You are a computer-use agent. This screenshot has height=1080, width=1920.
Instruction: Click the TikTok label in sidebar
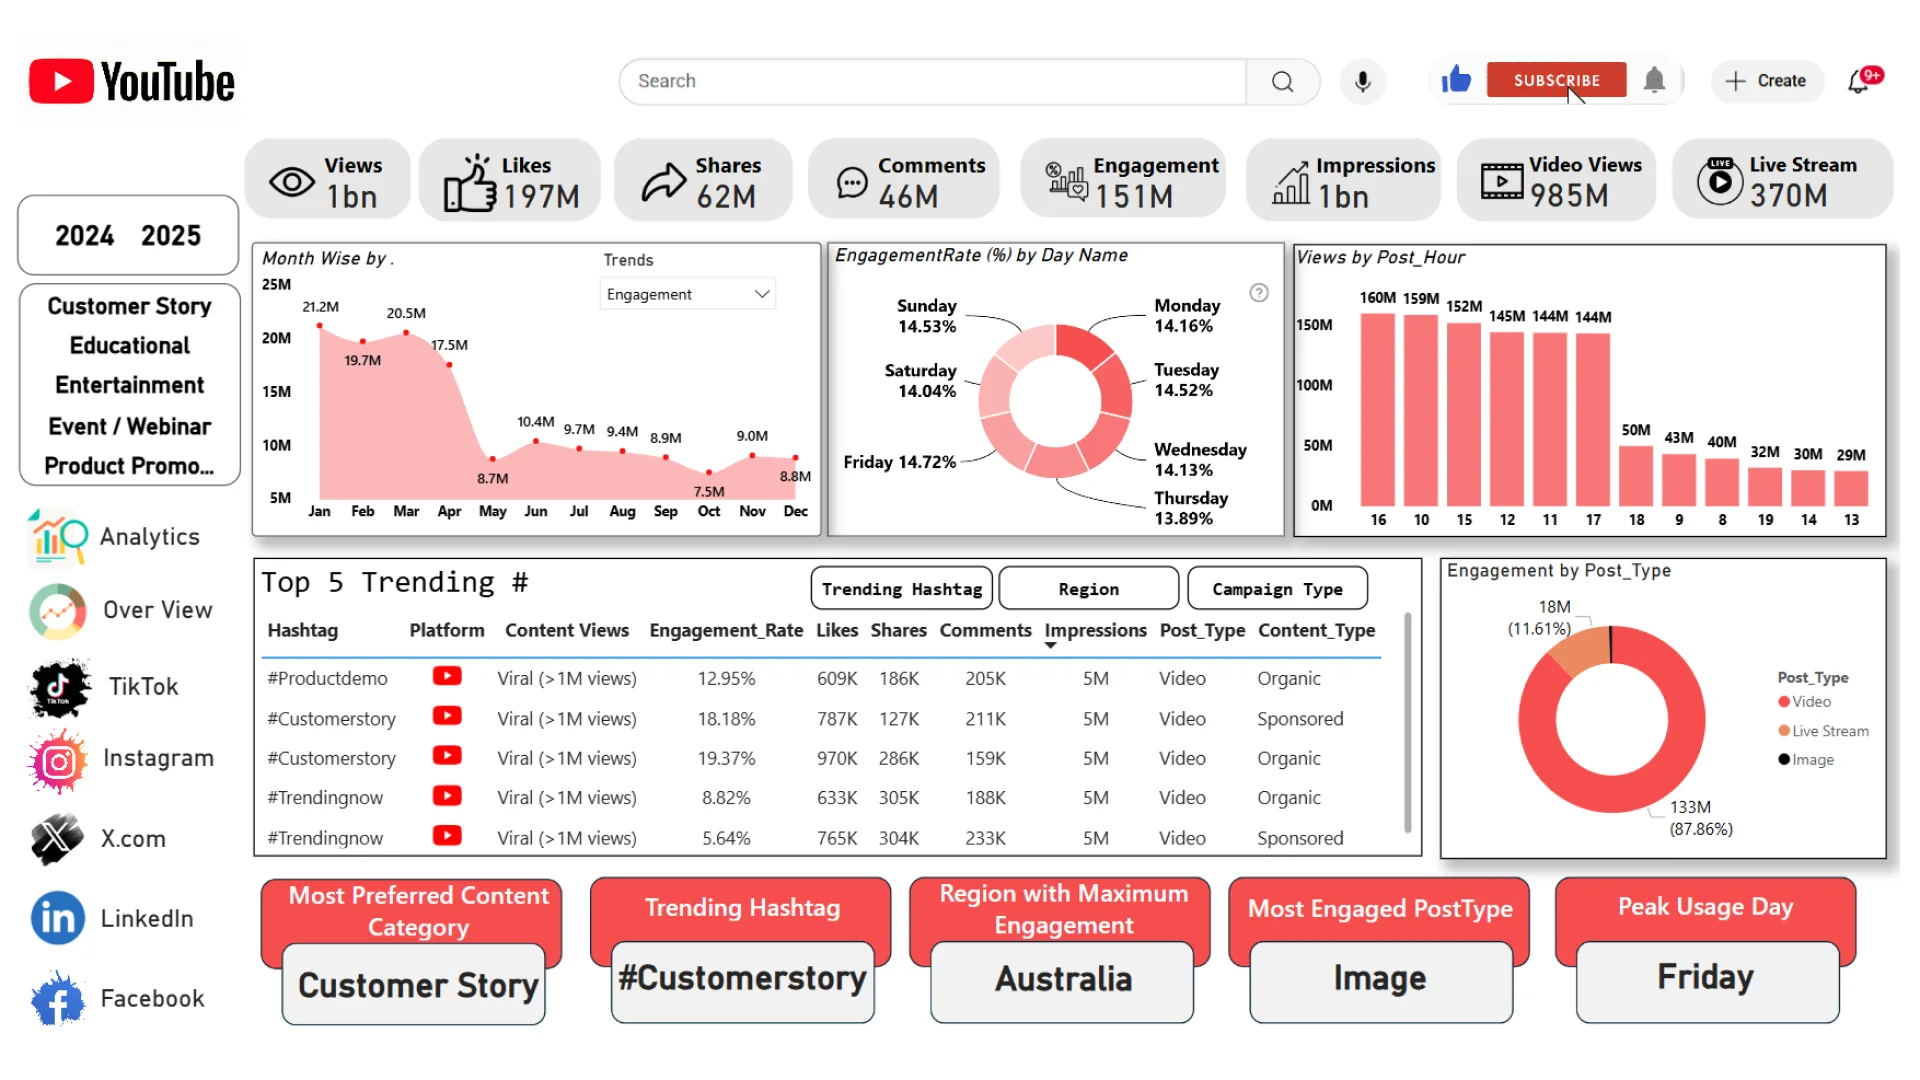pos(144,687)
